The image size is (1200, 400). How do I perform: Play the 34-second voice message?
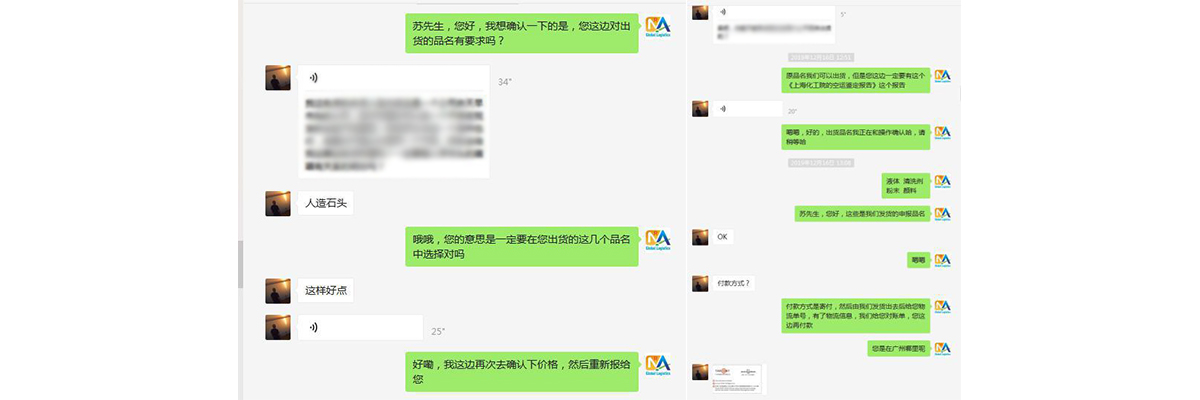(393, 78)
